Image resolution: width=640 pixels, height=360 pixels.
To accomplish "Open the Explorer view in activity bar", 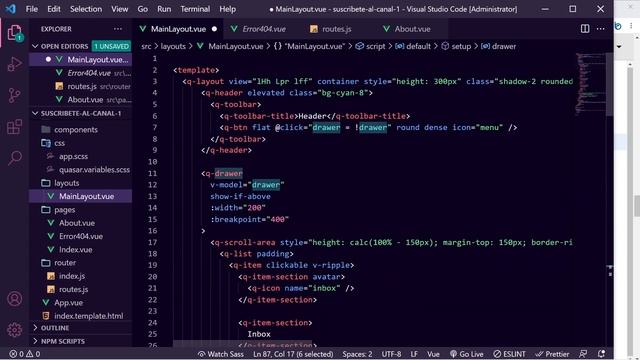I will tap(15, 33).
